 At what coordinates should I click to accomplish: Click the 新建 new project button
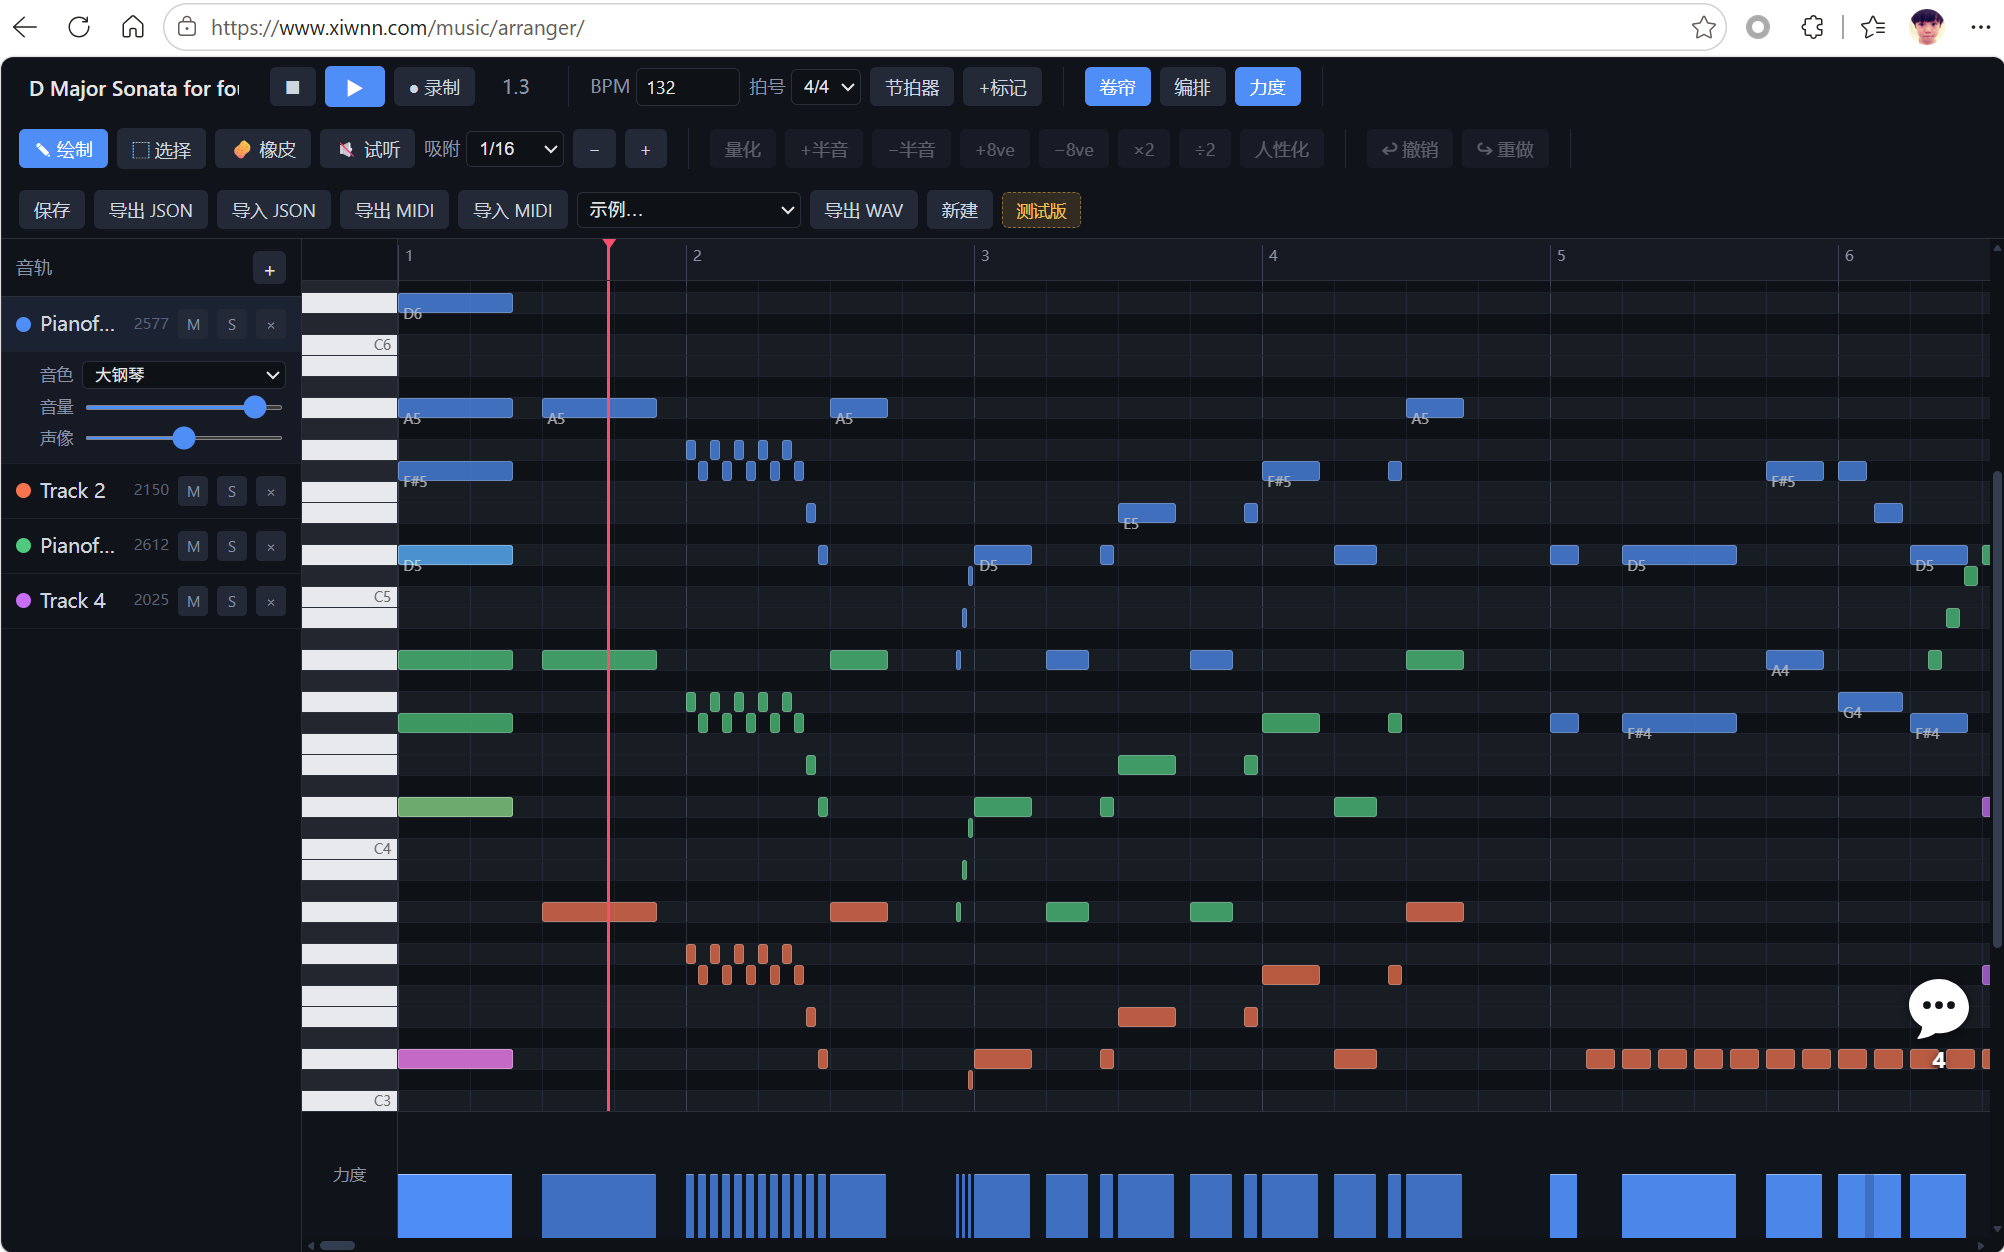pyautogui.click(x=959, y=210)
